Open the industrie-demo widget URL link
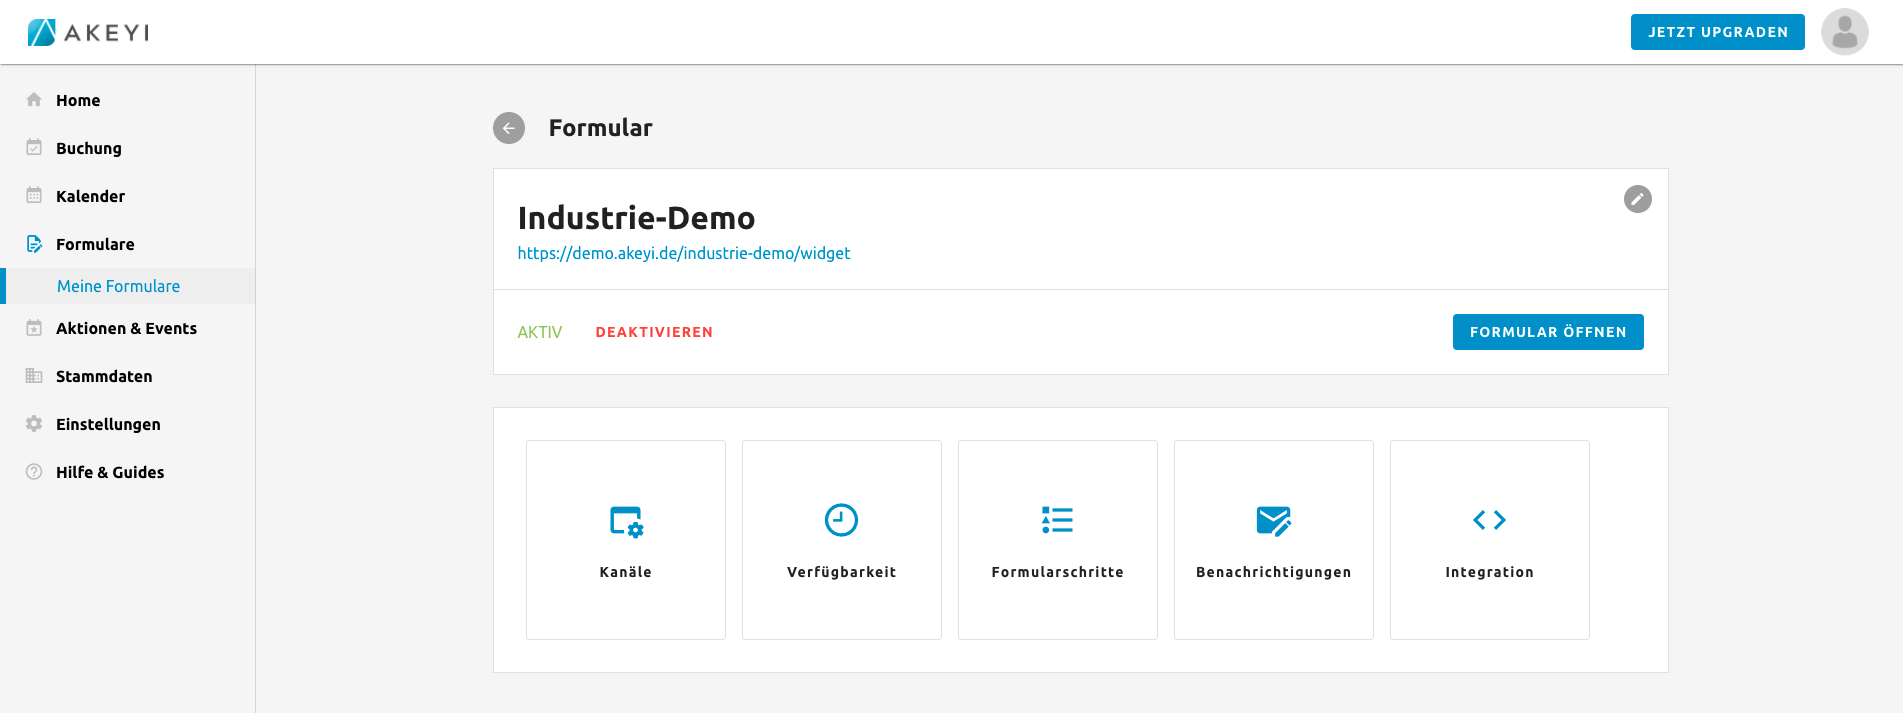Viewport: 1903px width, 713px height. click(683, 254)
